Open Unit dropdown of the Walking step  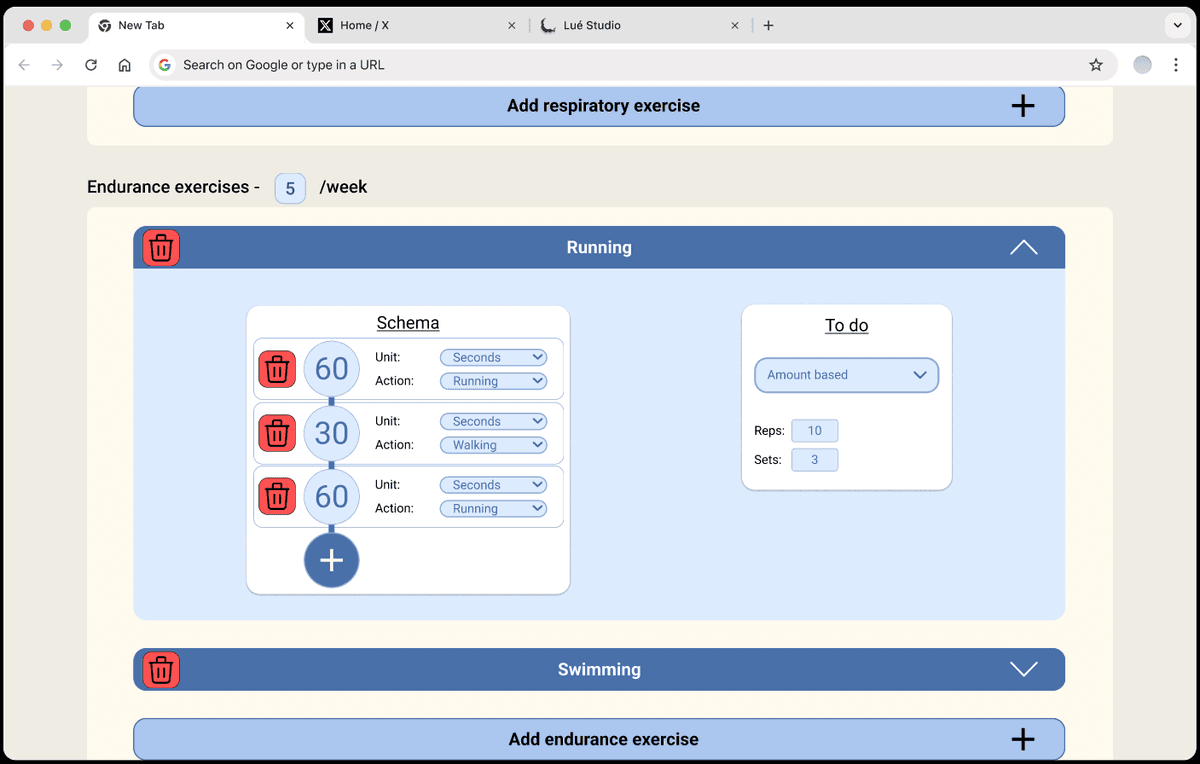(494, 421)
